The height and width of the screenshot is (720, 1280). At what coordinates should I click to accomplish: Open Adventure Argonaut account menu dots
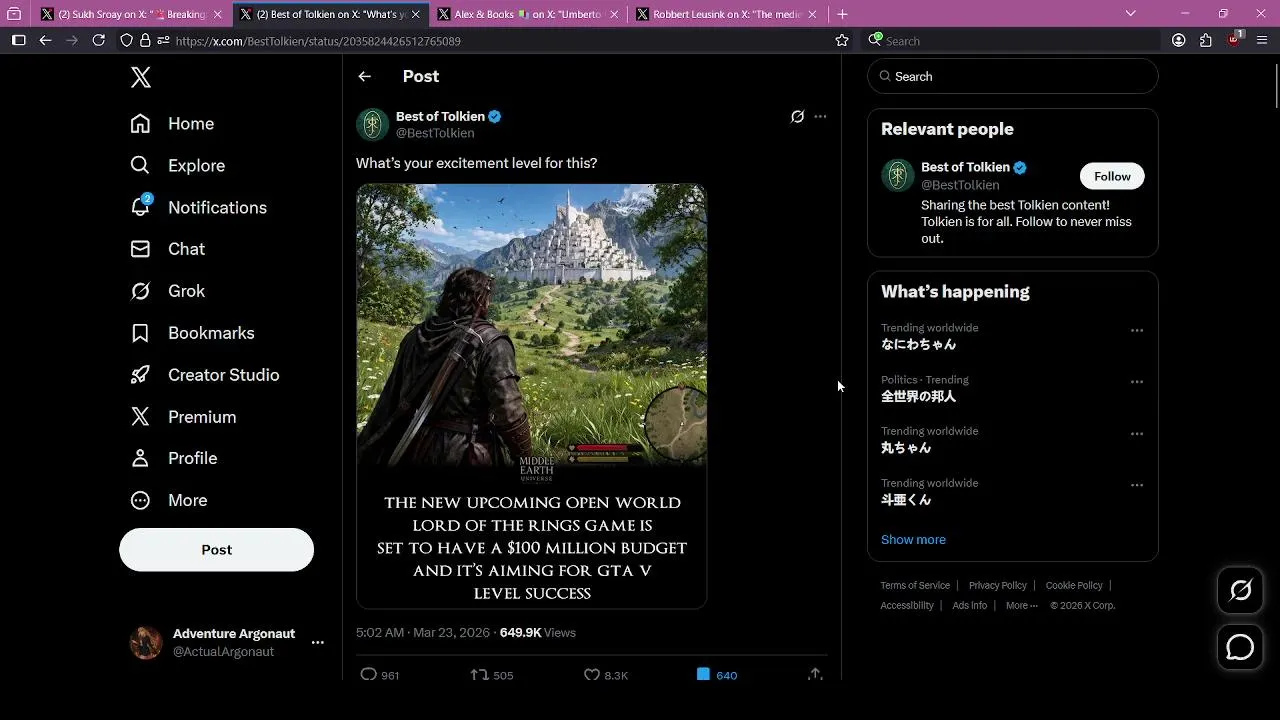(x=317, y=642)
